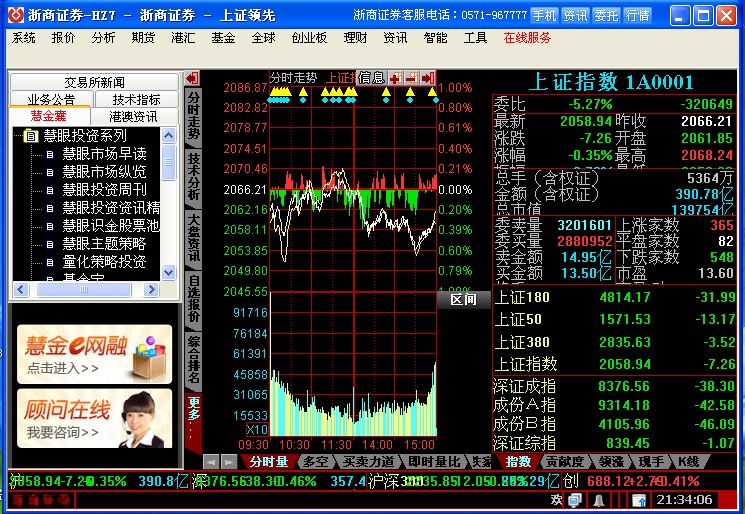Open the 慧金e网融 banner
The image size is (745, 514).
(x=94, y=355)
